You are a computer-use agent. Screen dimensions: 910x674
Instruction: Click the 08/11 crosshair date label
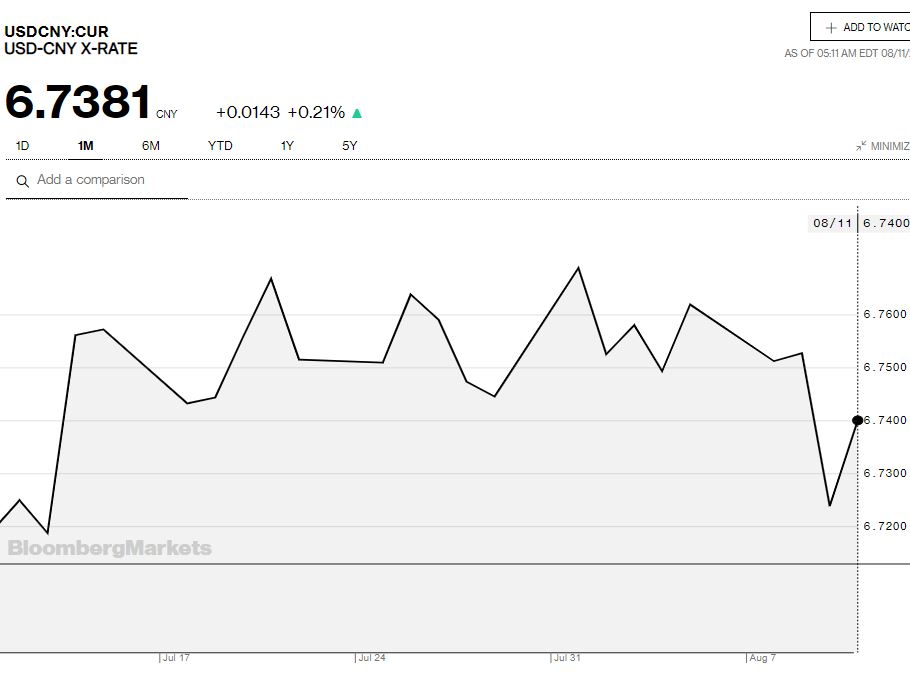832,223
